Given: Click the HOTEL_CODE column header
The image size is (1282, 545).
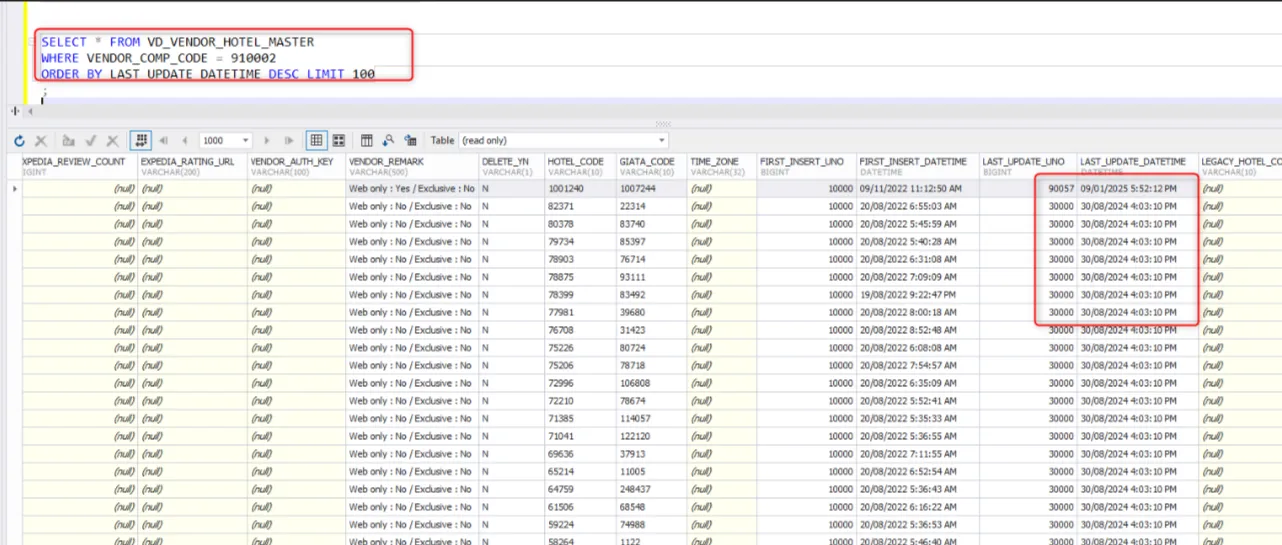Looking at the screenshot, I should [x=575, y=161].
